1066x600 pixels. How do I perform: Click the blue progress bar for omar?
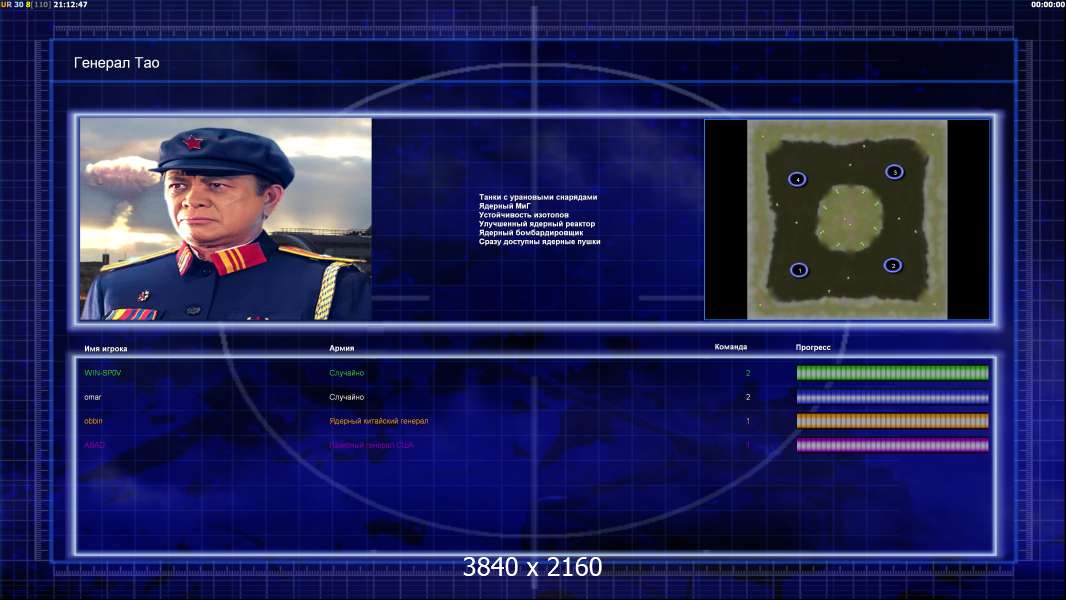[893, 397]
